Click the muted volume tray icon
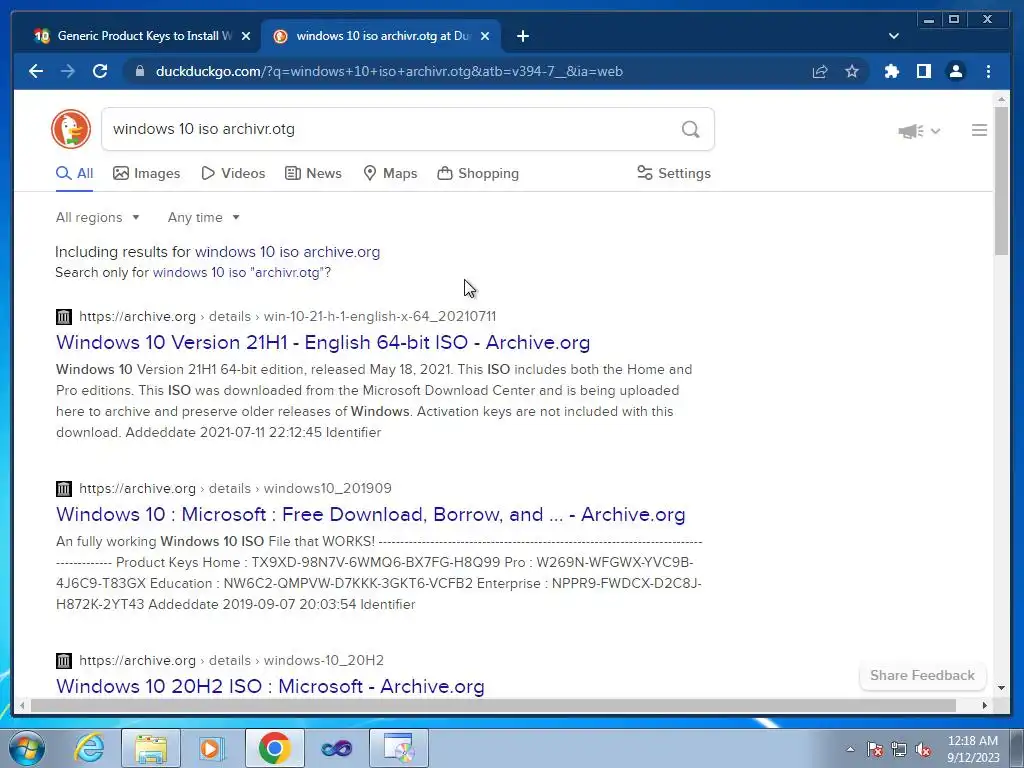 923,749
